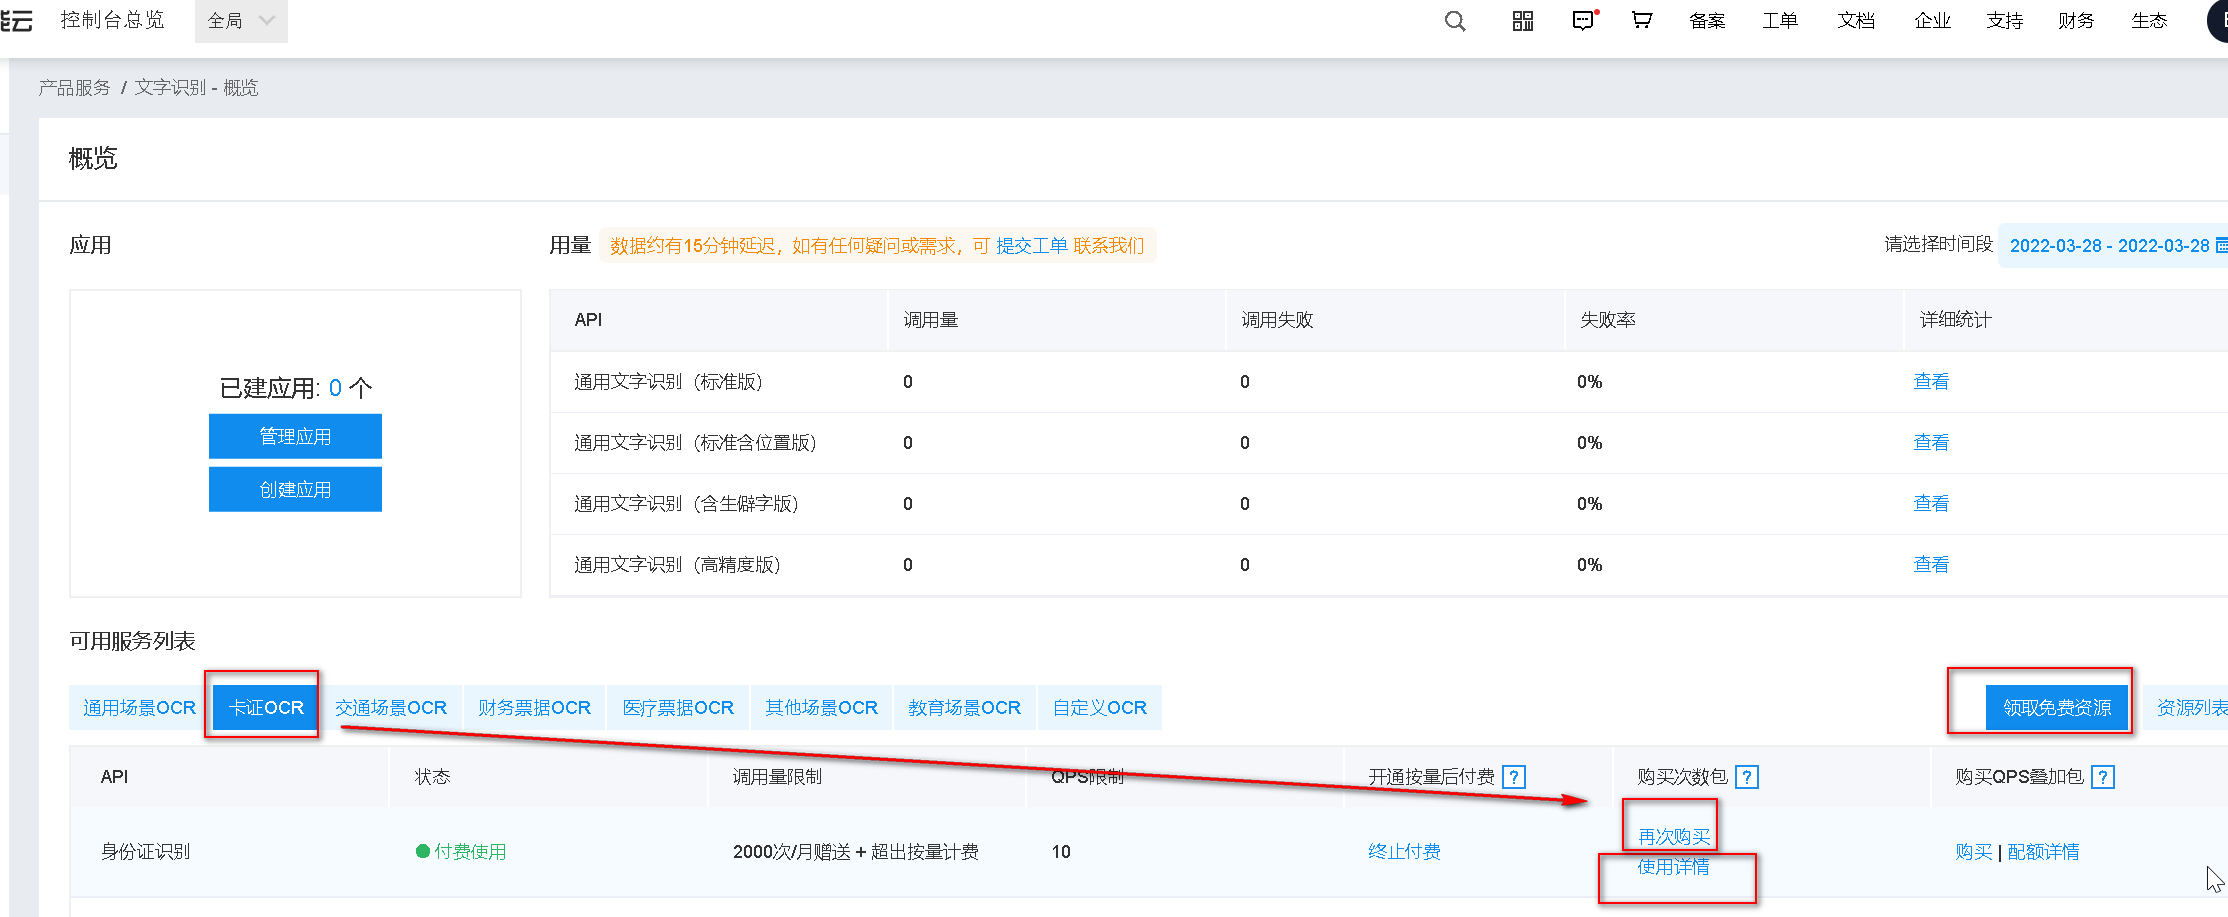Click 产品服务 in the breadcrumb
The height and width of the screenshot is (917, 2228).
(x=74, y=88)
